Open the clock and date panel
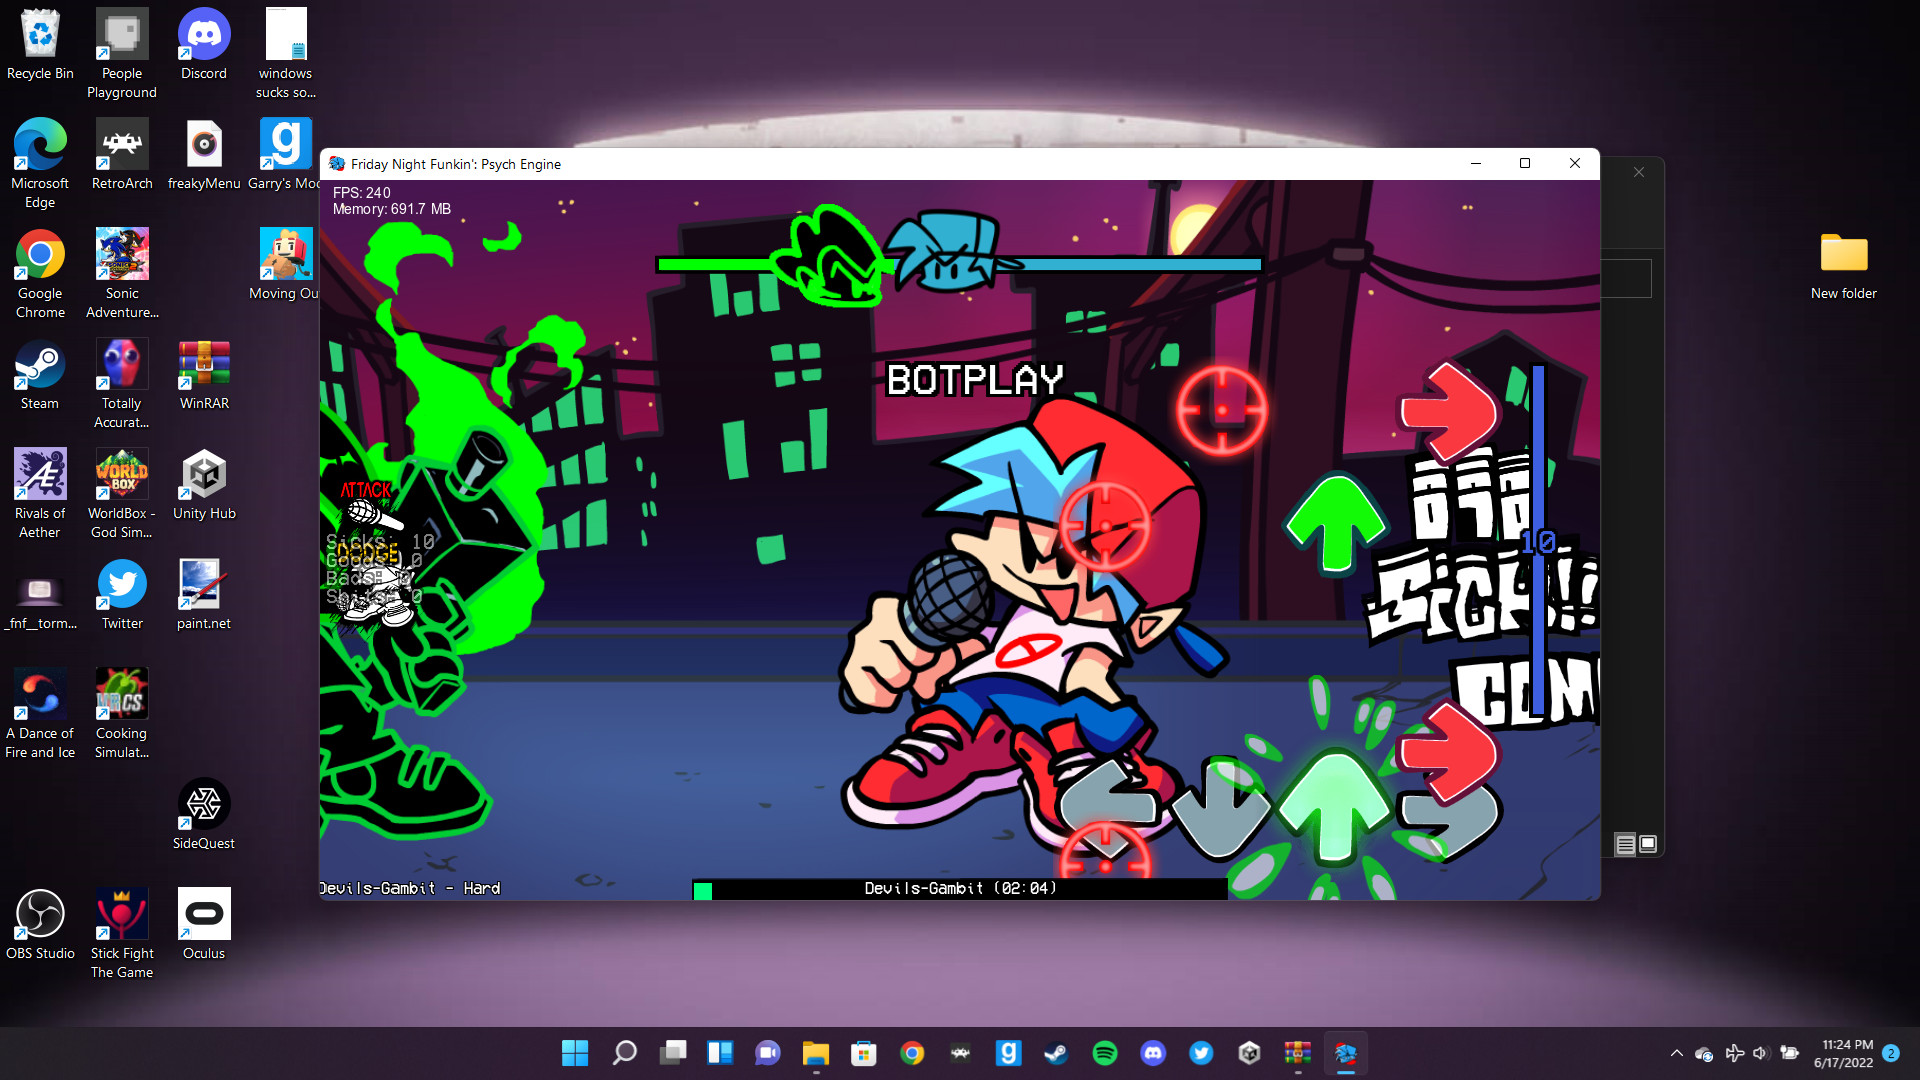This screenshot has width=1920, height=1080. (x=1845, y=1053)
